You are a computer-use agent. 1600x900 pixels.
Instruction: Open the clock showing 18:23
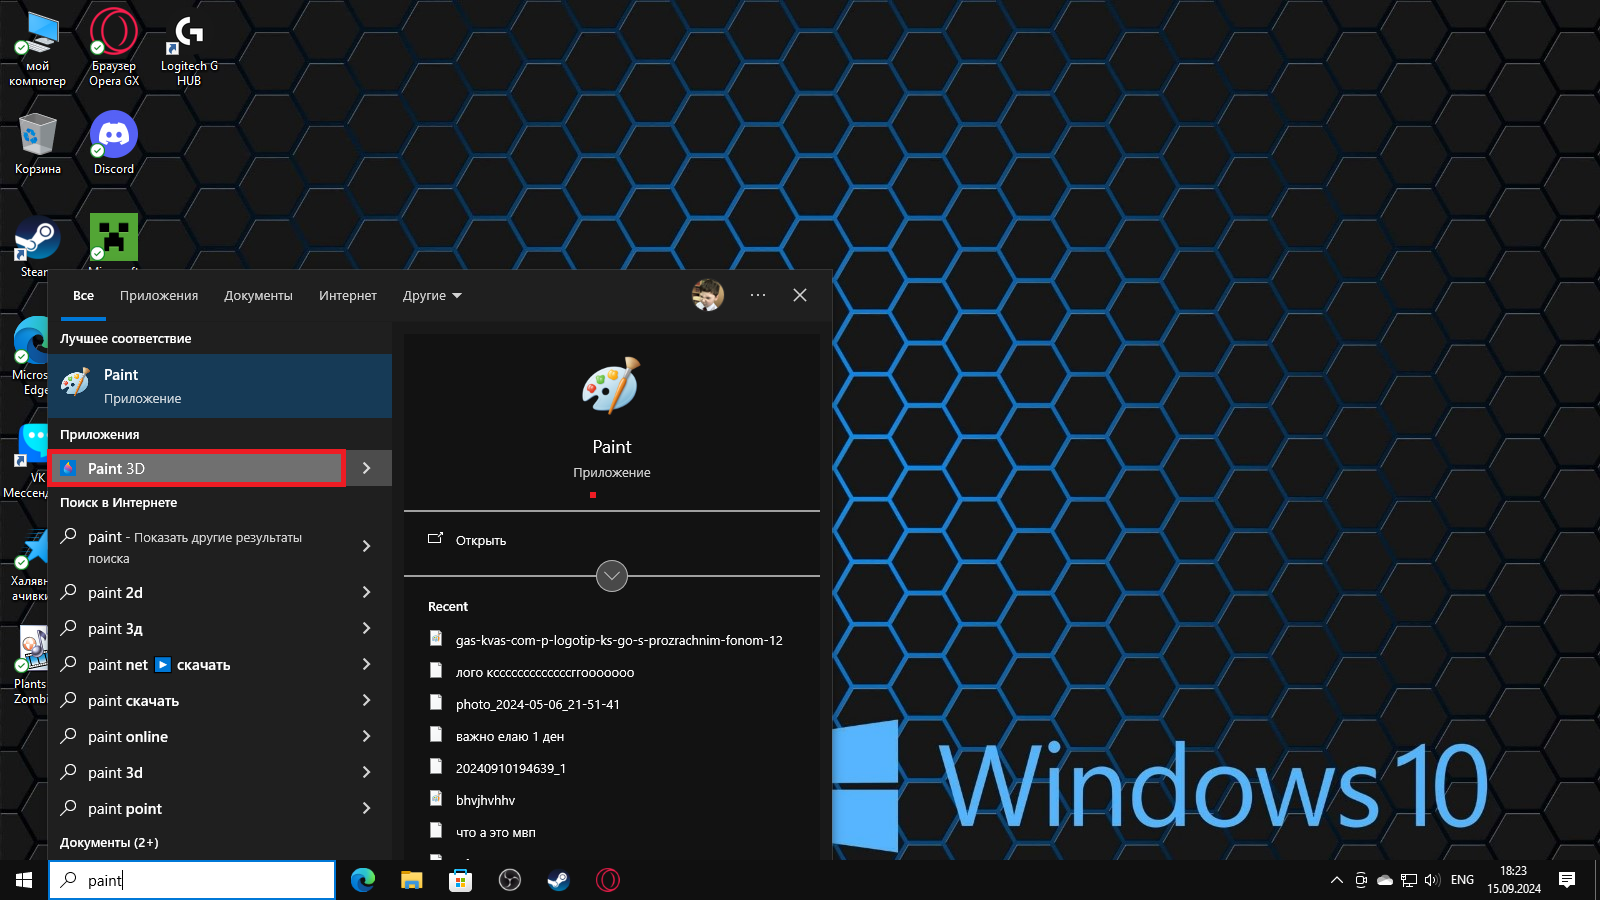[1514, 880]
